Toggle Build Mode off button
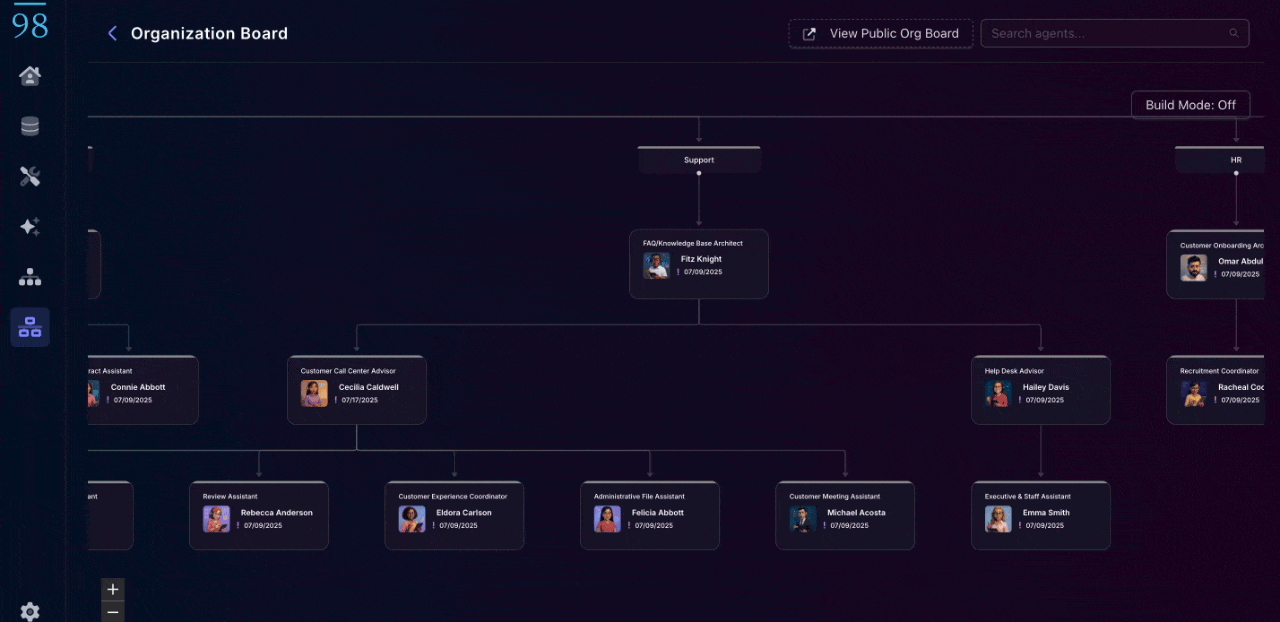Image resolution: width=1280 pixels, height=622 pixels. tap(1190, 105)
